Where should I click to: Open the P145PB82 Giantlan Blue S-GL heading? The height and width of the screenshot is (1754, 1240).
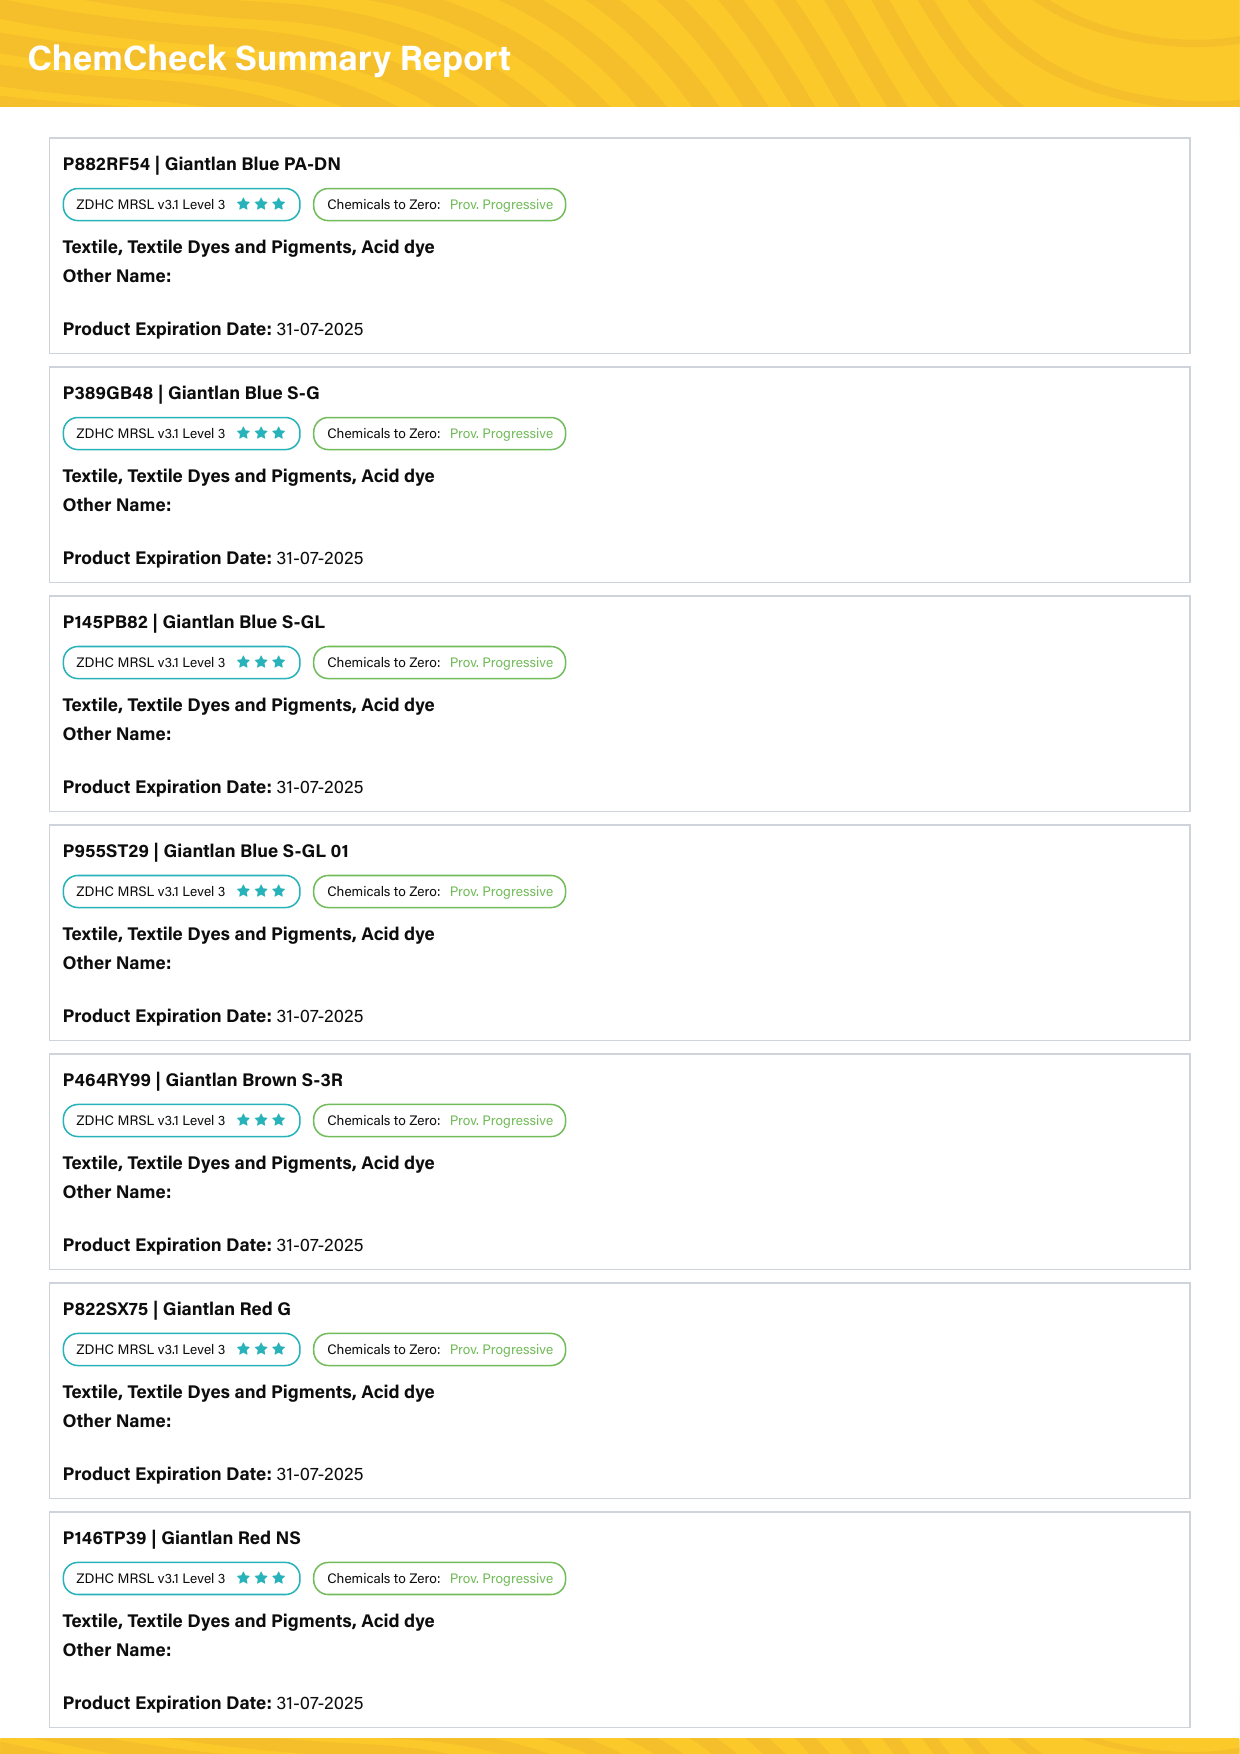[194, 622]
